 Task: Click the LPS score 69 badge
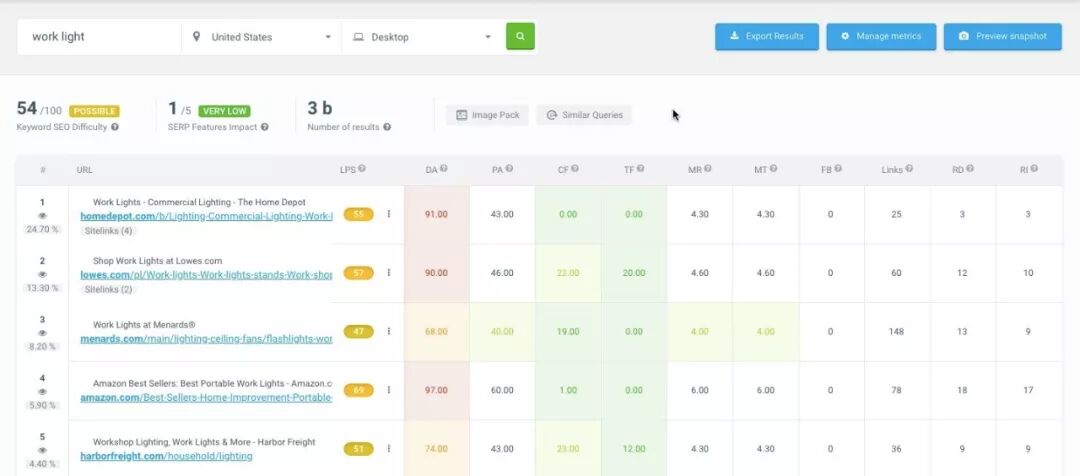[359, 390]
